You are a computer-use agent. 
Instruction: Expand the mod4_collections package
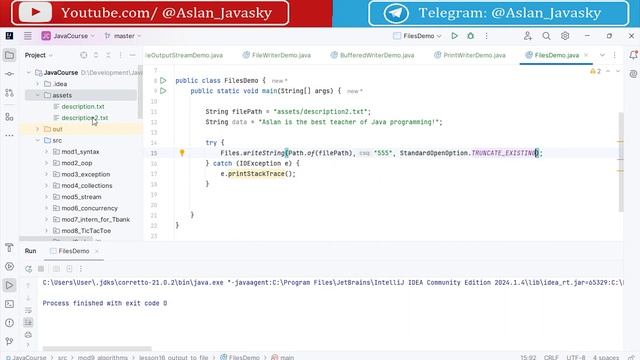[47, 185]
